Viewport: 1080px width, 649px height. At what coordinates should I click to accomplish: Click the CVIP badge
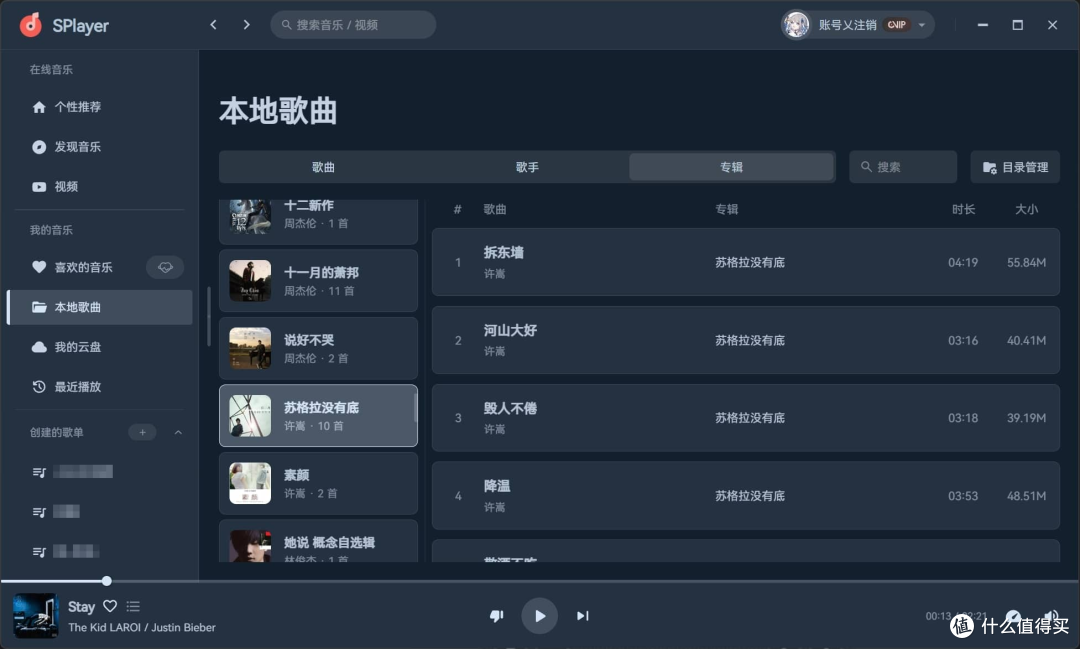click(x=897, y=25)
